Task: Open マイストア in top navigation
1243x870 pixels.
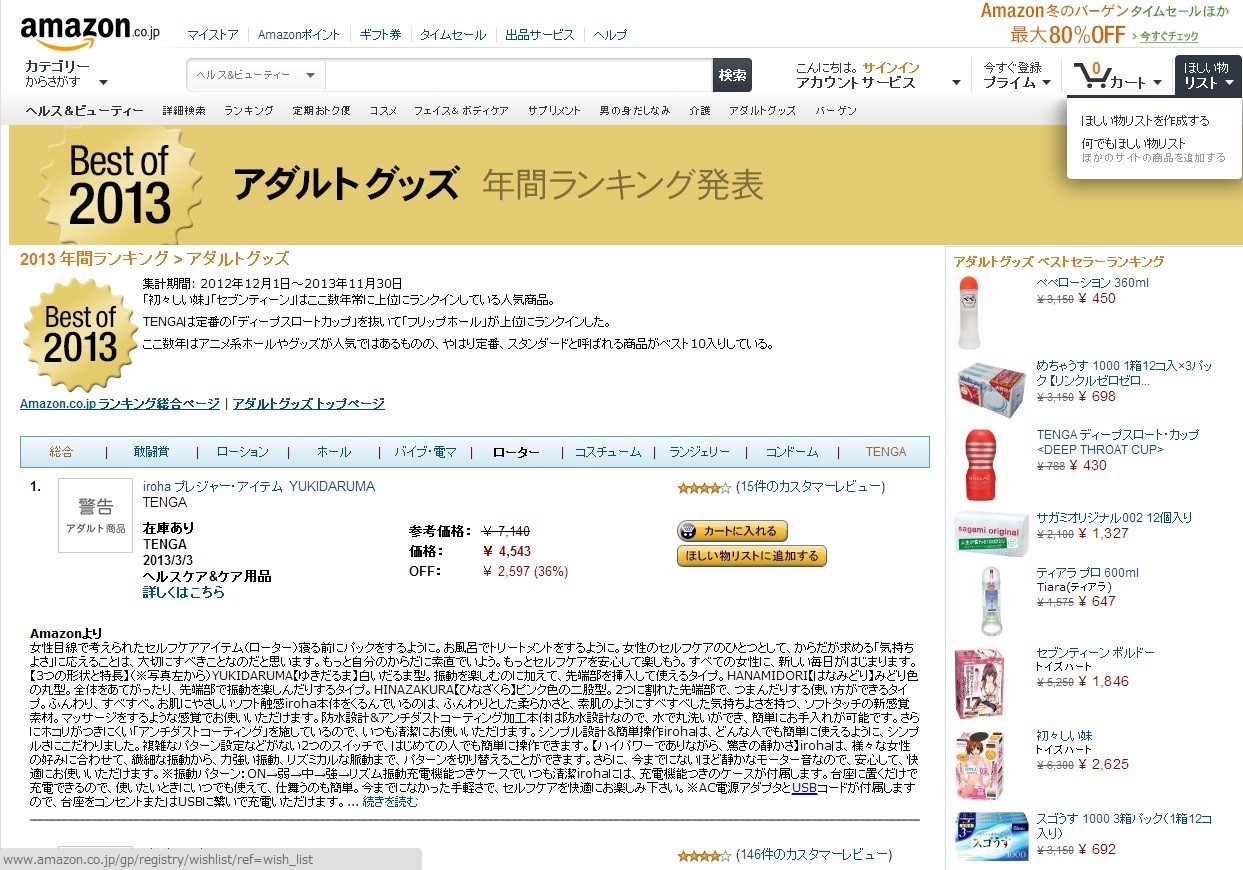Action: [x=213, y=34]
